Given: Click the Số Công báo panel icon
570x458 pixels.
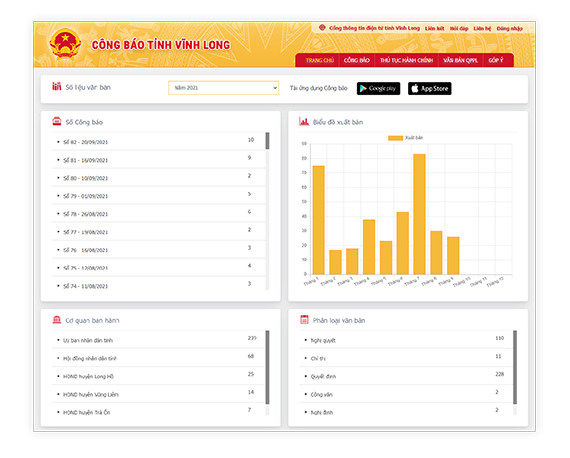Looking at the screenshot, I should 57,121.
